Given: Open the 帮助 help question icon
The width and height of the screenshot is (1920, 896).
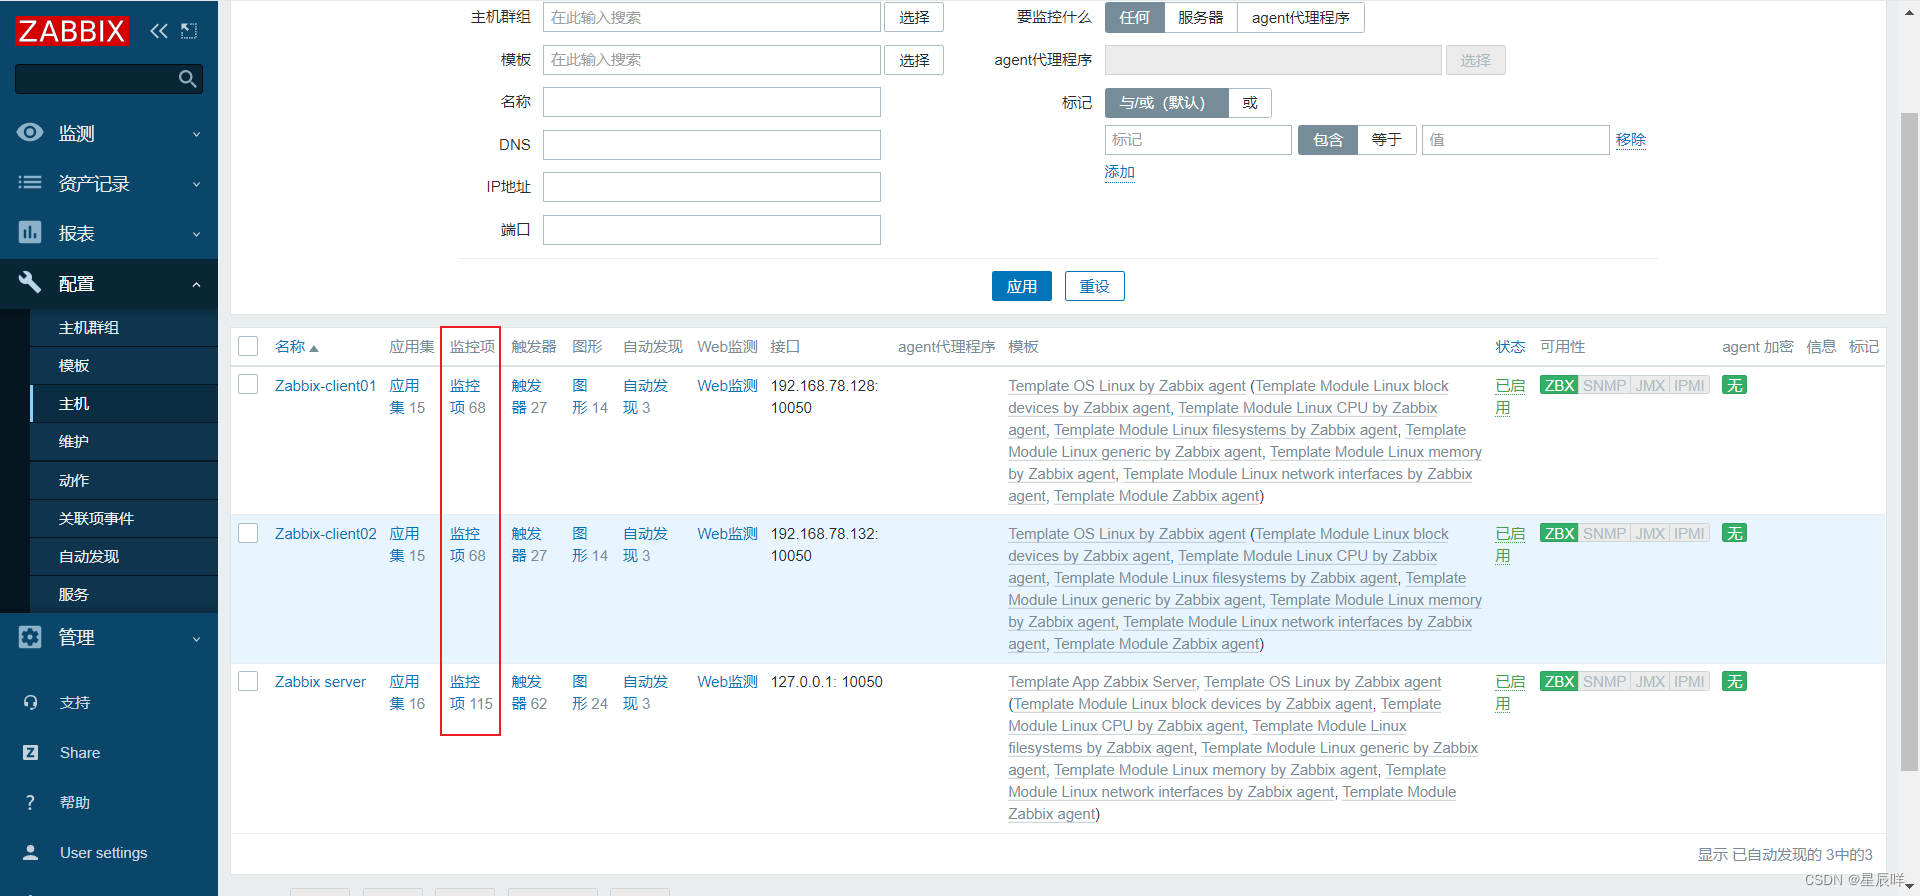Looking at the screenshot, I should click(31, 803).
